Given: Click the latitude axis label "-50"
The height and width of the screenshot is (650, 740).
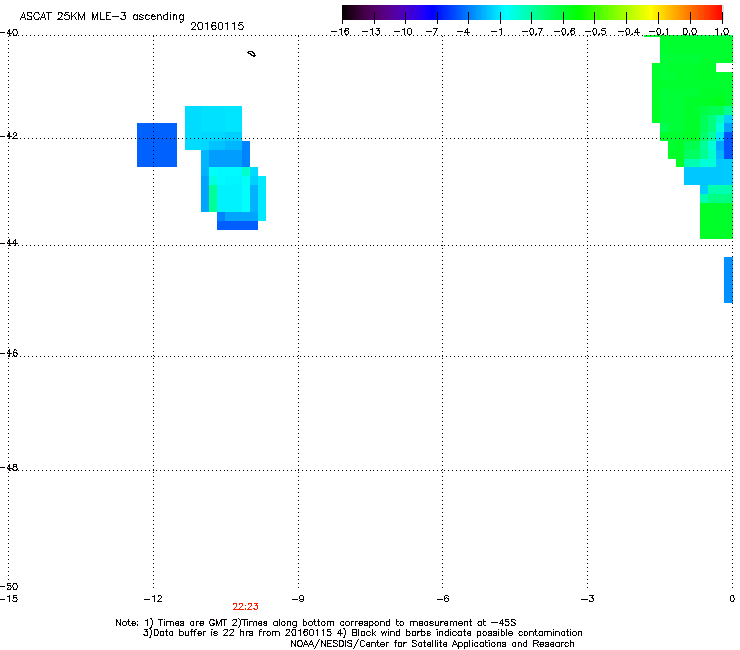Looking at the screenshot, I should tap(9, 587).
